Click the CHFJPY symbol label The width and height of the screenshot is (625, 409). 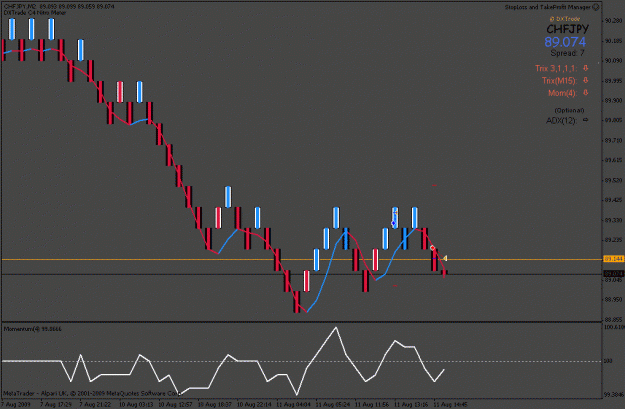click(567, 29)
